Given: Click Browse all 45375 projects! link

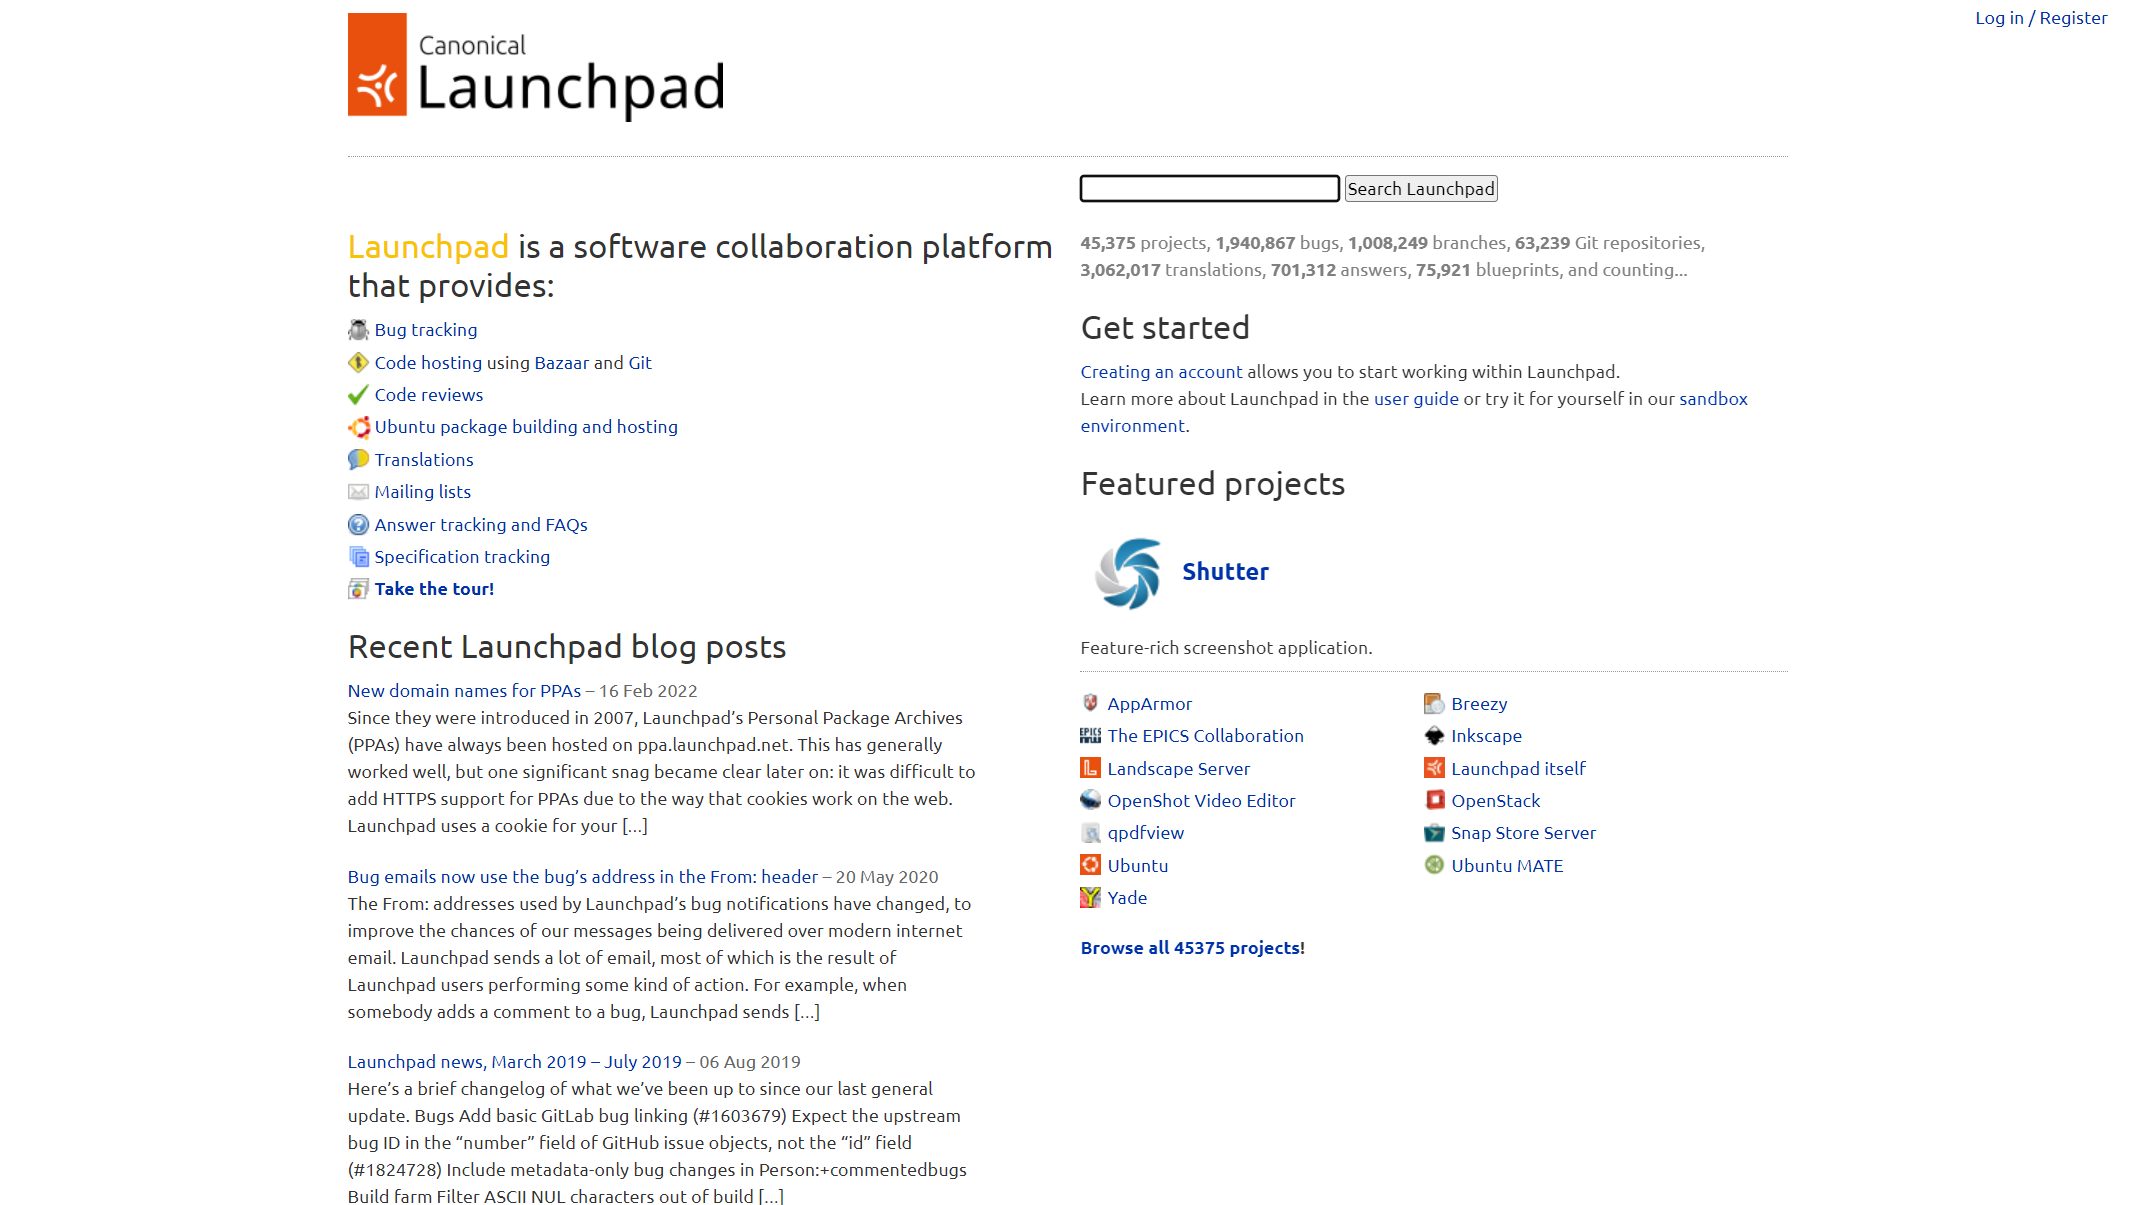Looking at the screenshot, I should [x=1192, y=948].
